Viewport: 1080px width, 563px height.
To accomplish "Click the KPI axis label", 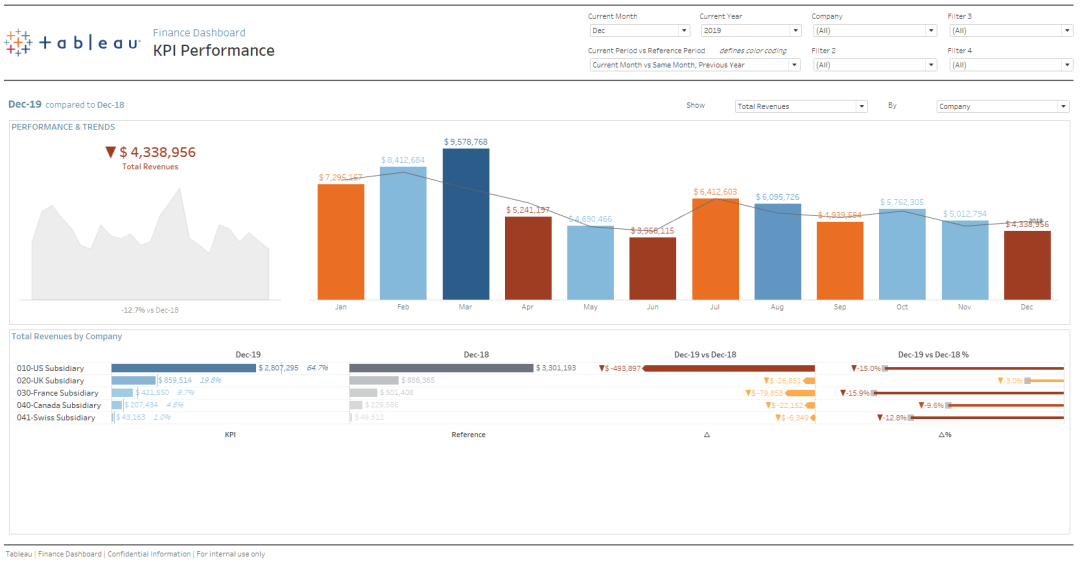I will [x=230, y=435].
